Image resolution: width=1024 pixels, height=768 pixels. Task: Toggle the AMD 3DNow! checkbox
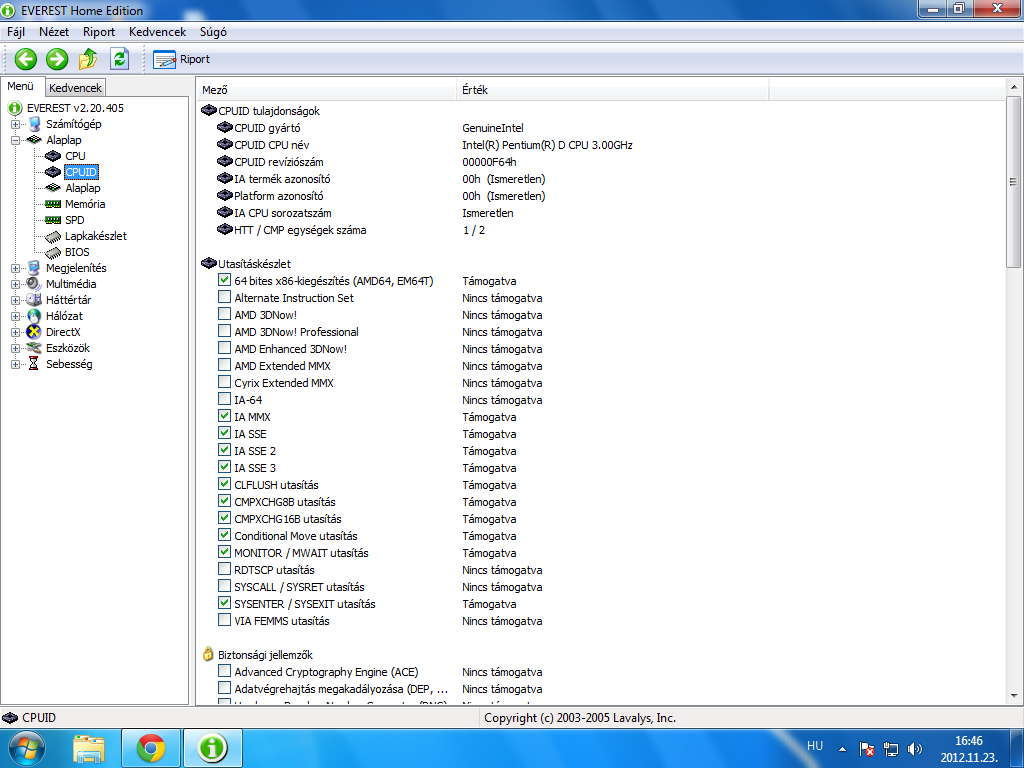point(224,314)
